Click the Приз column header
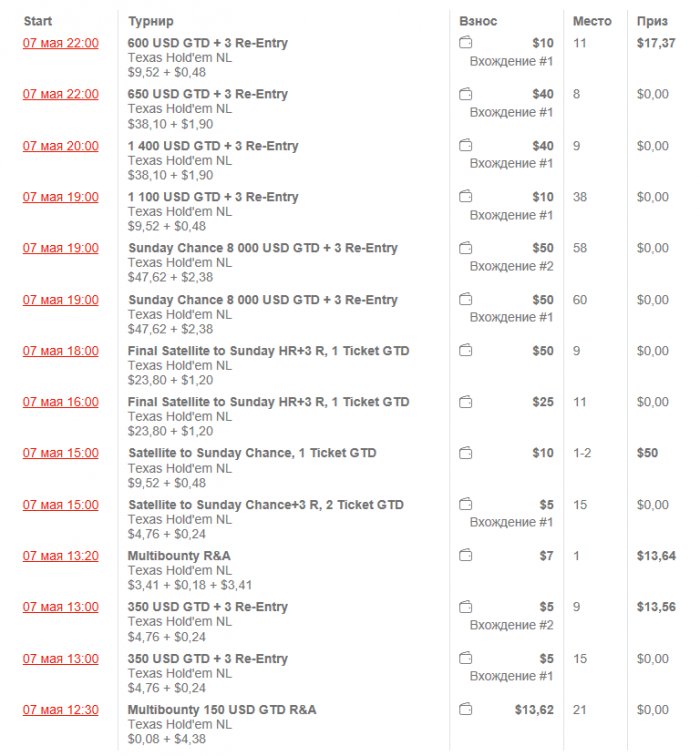Viewport: 700px width, 756px height. tap(653, 21)
